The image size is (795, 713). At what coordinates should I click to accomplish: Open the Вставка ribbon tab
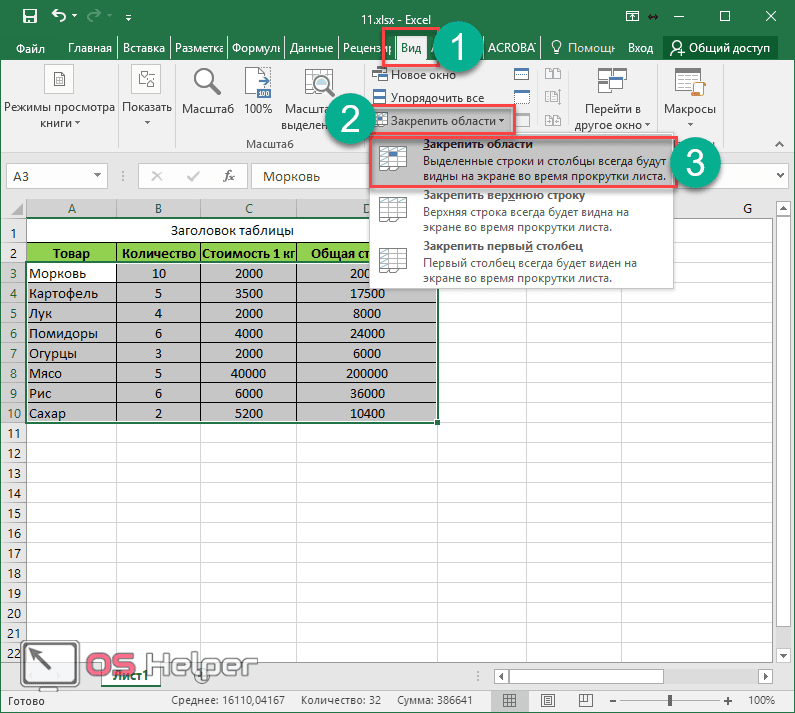pos(144,48)
